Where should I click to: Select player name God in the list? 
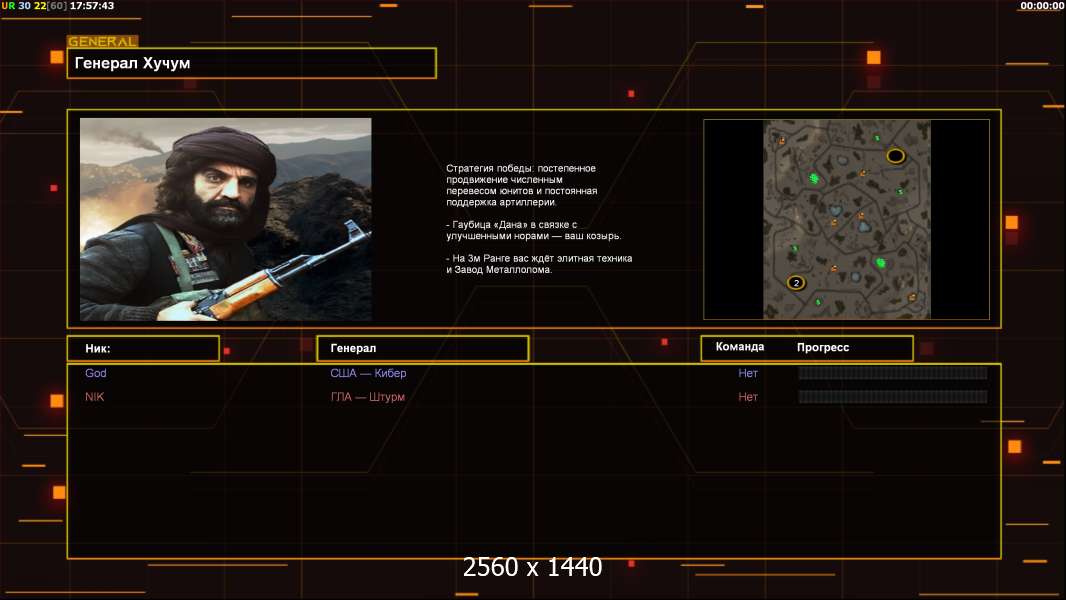[96, 373]
